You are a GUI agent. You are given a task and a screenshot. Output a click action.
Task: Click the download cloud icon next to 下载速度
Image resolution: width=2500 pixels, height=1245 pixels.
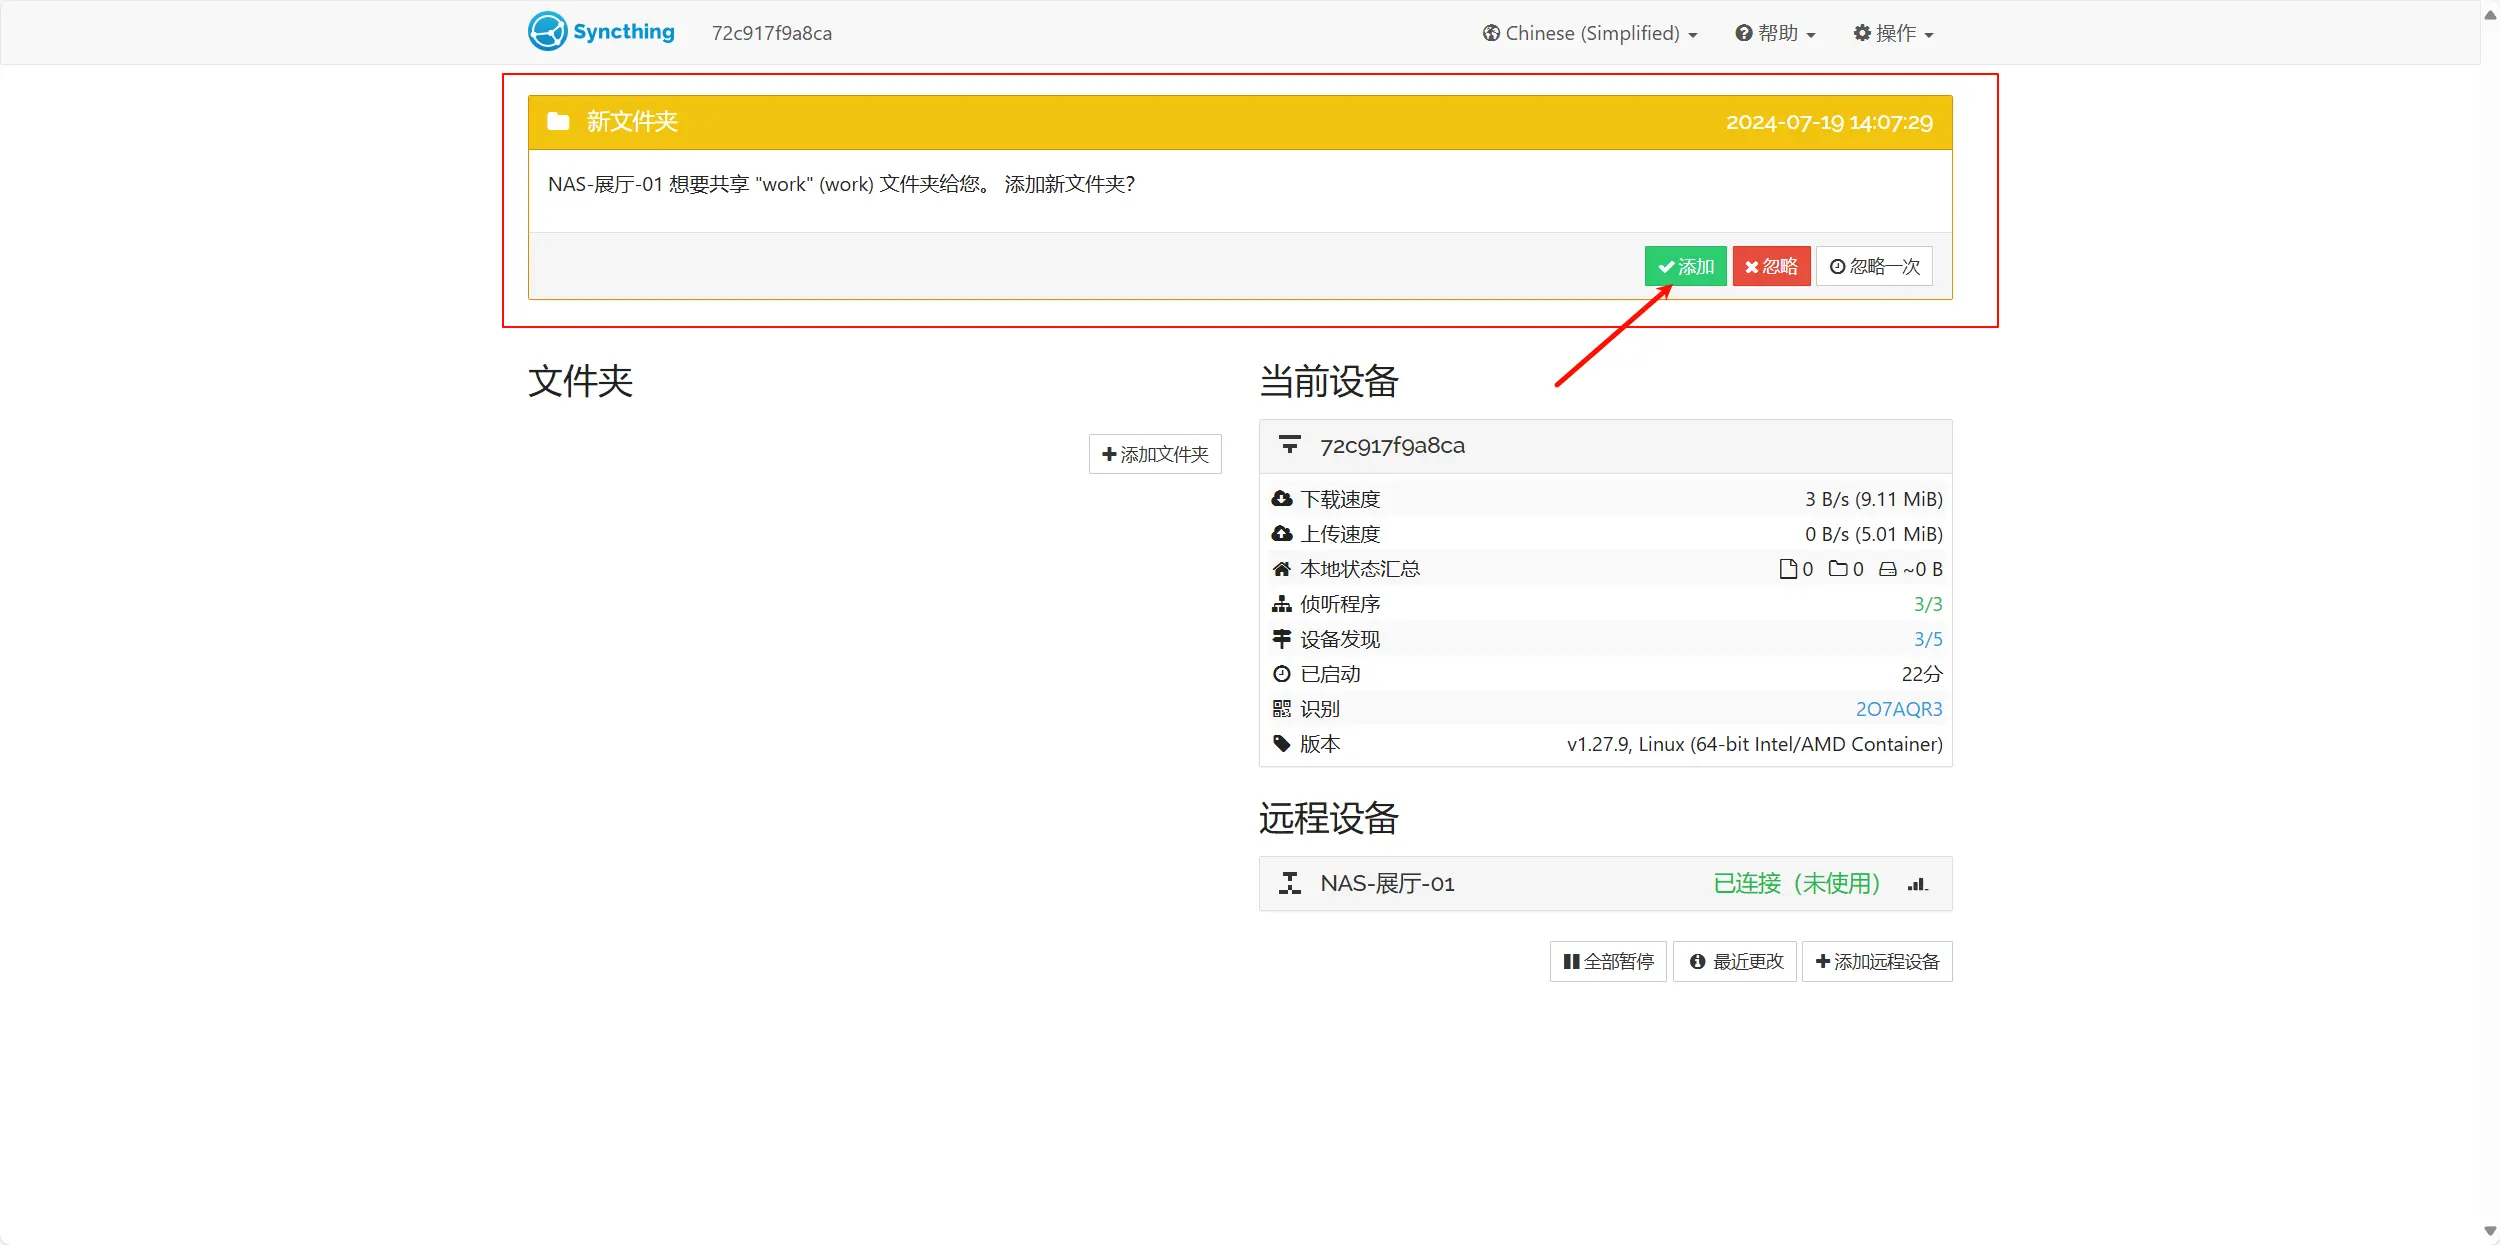1283,498
